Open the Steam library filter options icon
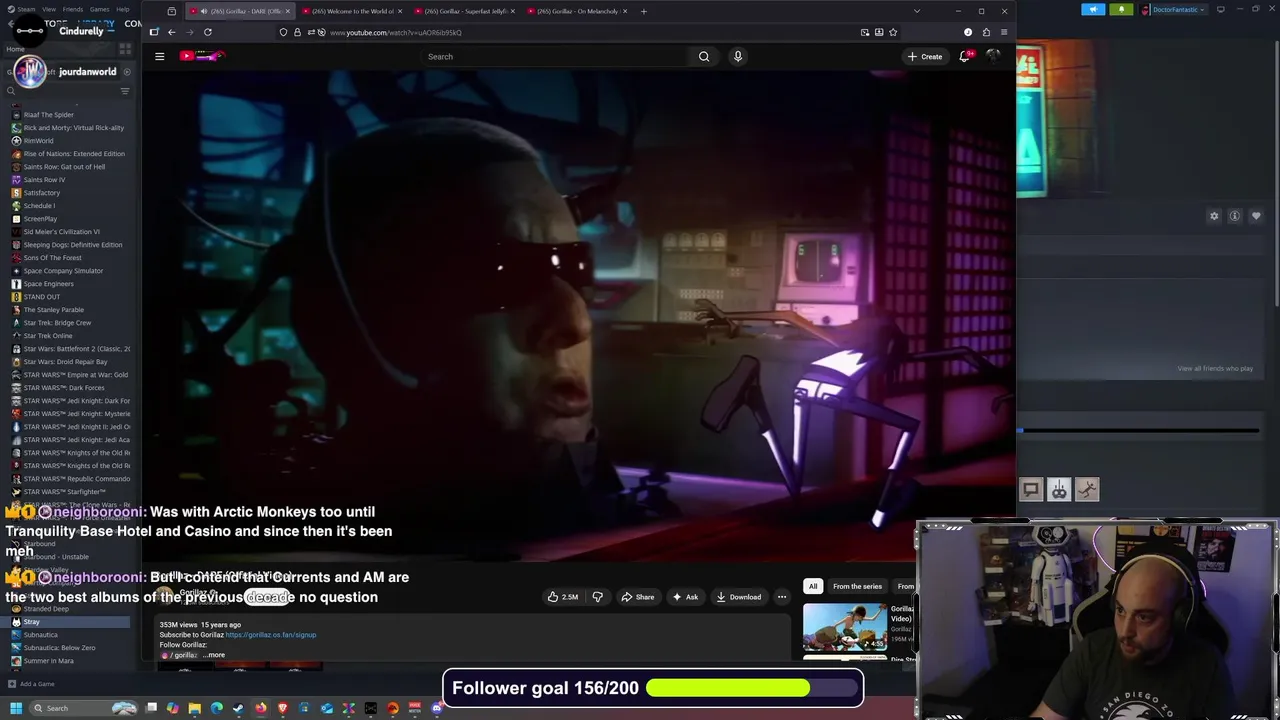Screen dimensions: 1280x720 pos(125,91)
